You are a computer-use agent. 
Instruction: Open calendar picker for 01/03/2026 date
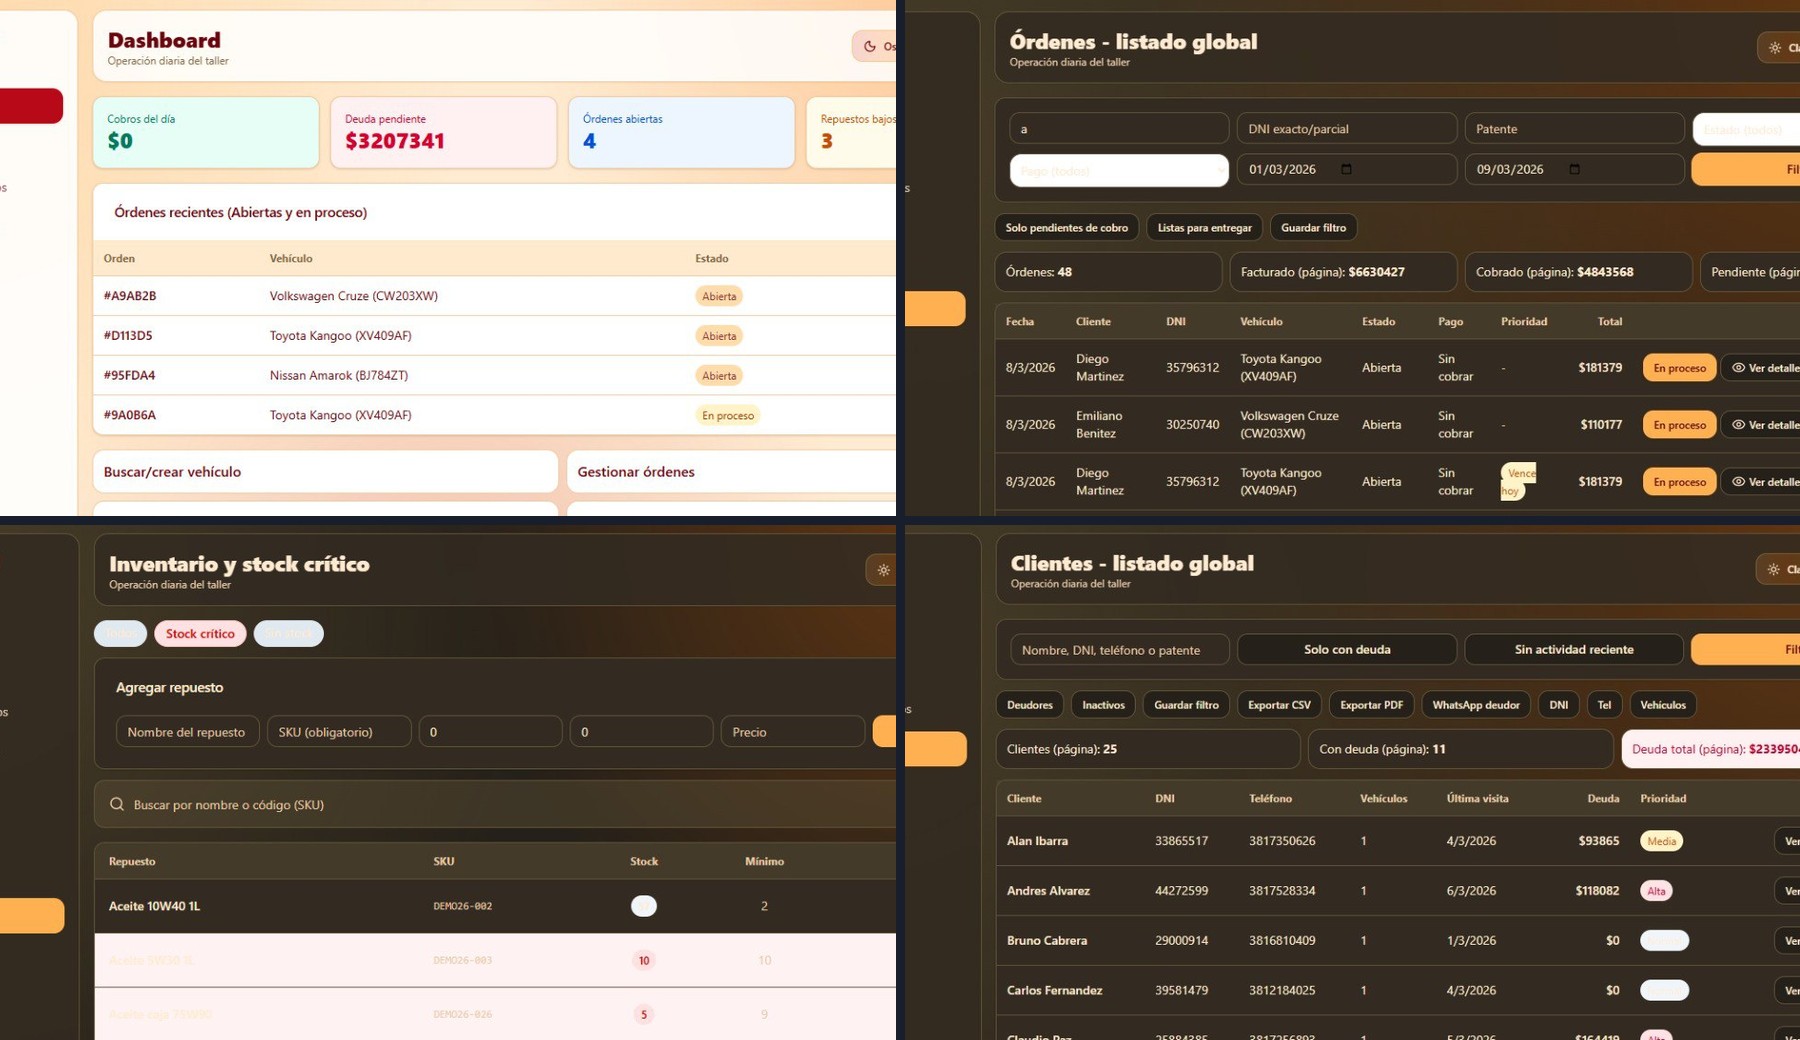1346,169
